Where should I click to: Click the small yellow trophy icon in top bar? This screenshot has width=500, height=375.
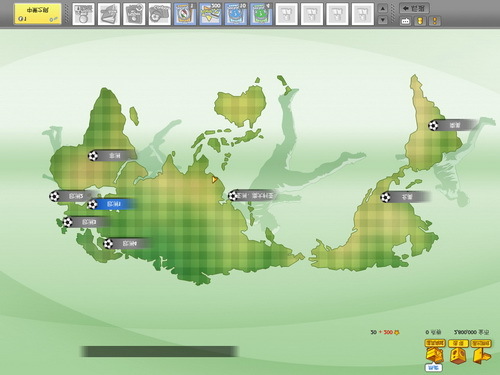click(420, 21)
